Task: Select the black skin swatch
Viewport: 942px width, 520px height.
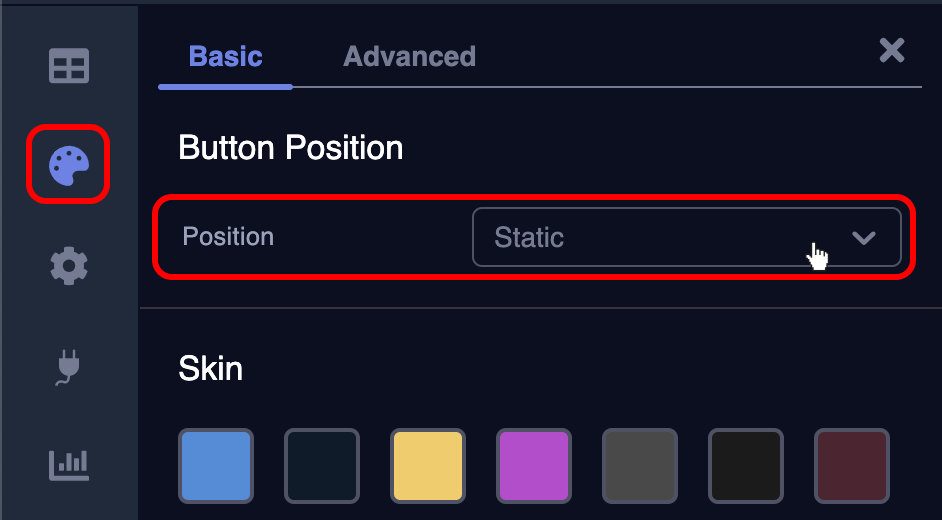Action: pos(746,466)
